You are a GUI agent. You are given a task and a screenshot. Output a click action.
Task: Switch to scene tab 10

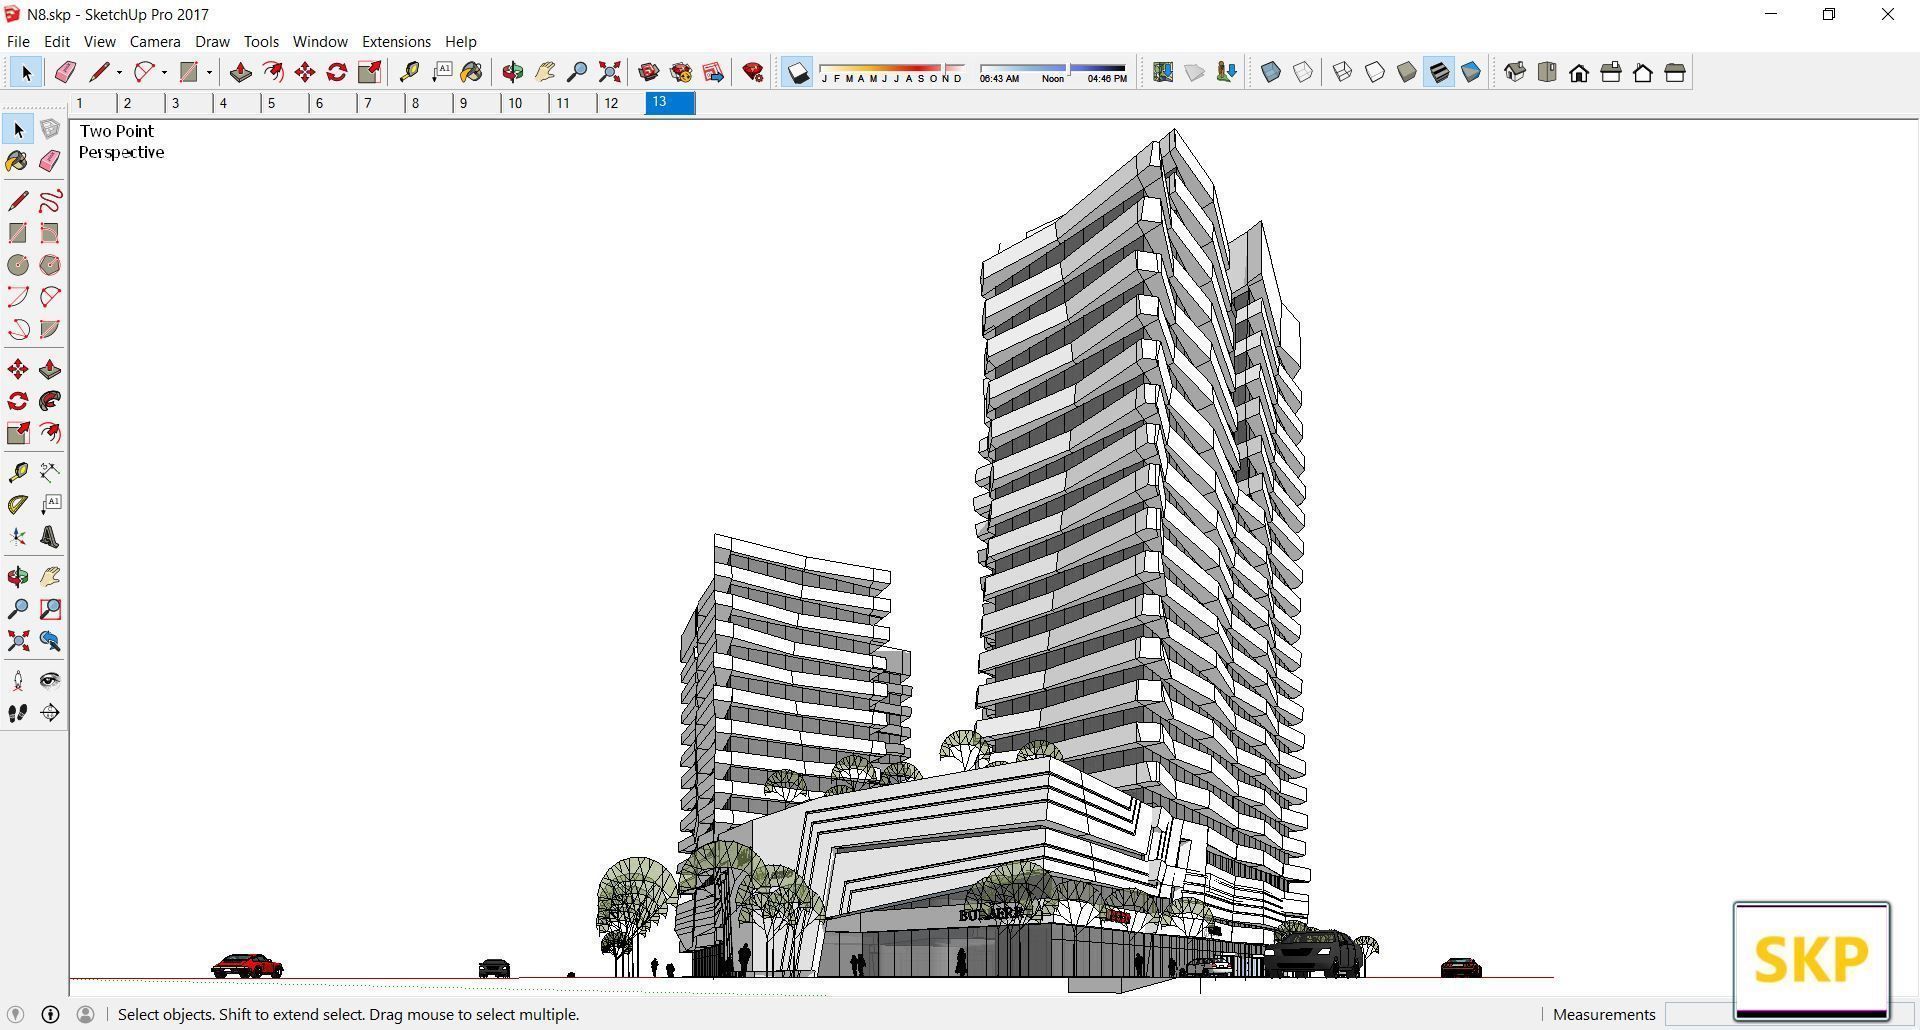[525, 103]
